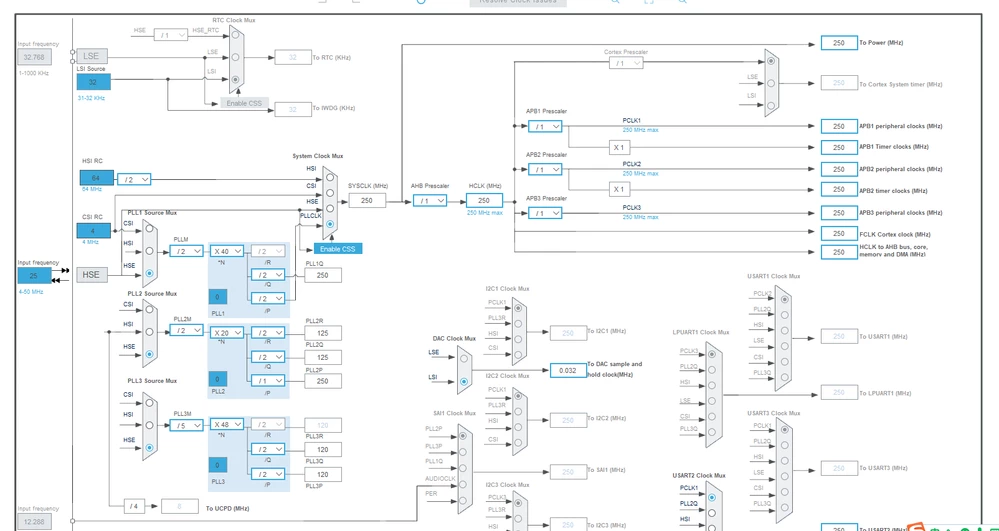
Task: Select LSE input on RTC Clock Mux
Action: pyautogui.click(x=236, y=57)
